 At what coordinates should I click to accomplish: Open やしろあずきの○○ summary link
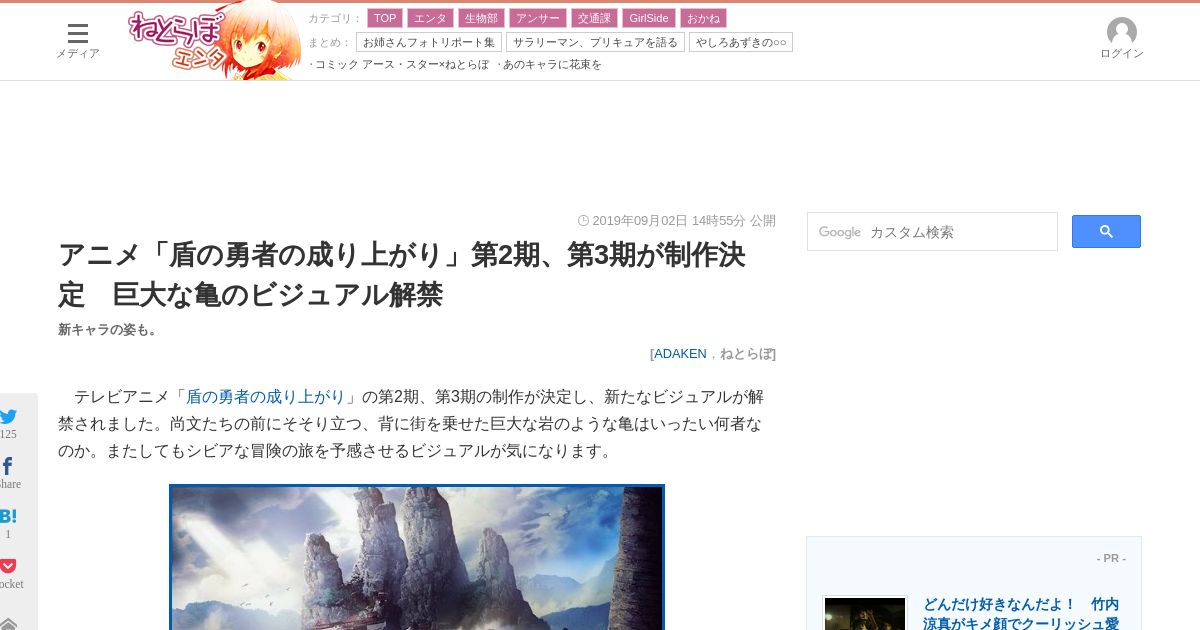[741, 42]
